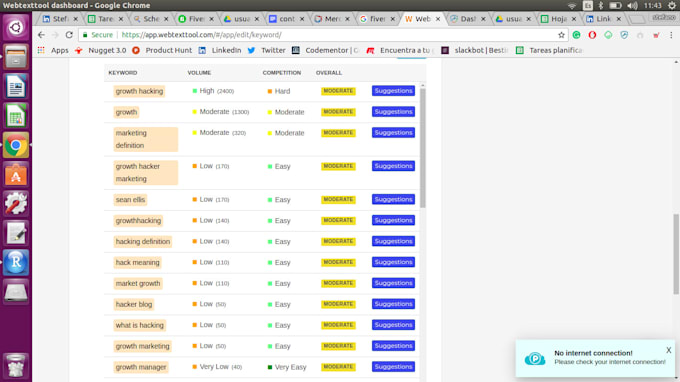The width and height of the screenshot is (680, 382).
Task: Reload the current page
Action: click(69, 35)
